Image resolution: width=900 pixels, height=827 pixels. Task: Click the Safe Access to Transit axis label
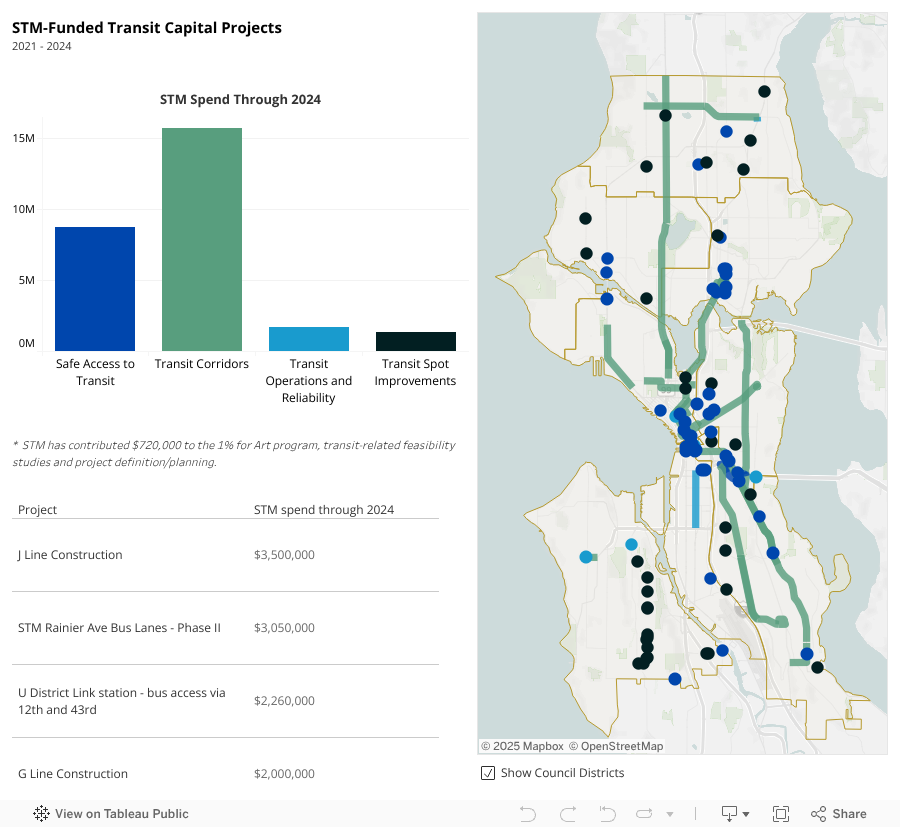pos(95,372)
